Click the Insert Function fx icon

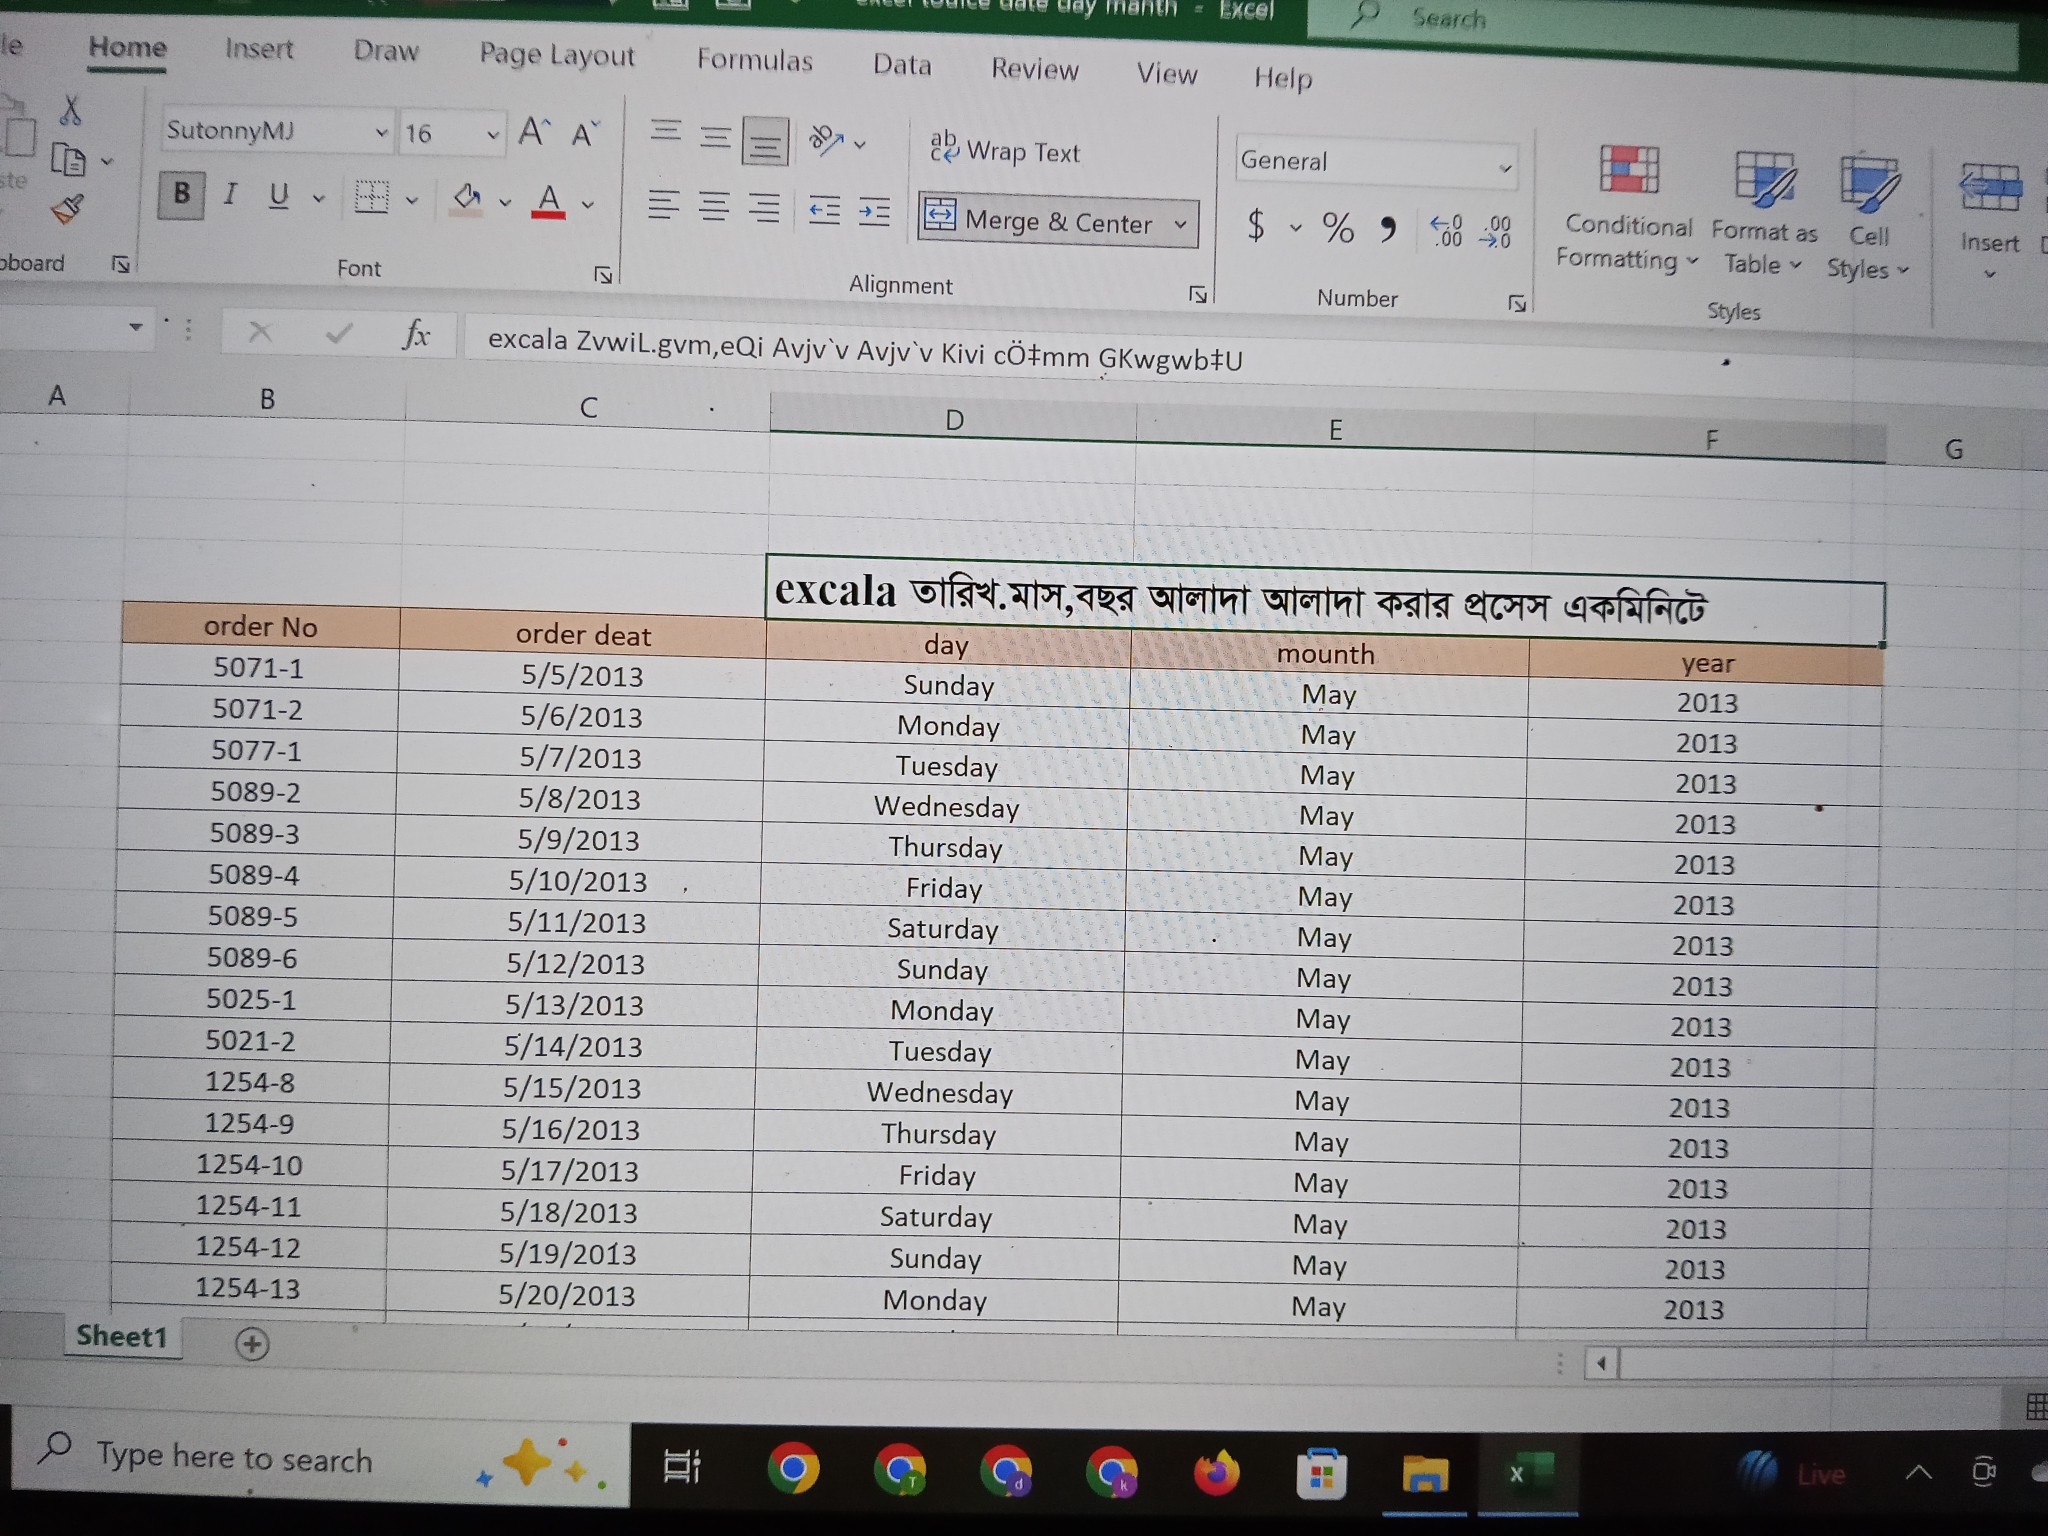pyautogui.click(x=416, y=334)
